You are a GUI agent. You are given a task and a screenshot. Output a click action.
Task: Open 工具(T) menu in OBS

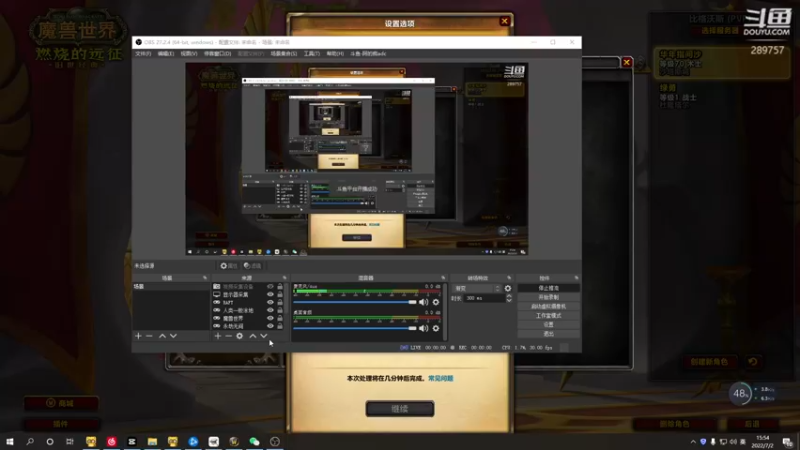point(311,54)
